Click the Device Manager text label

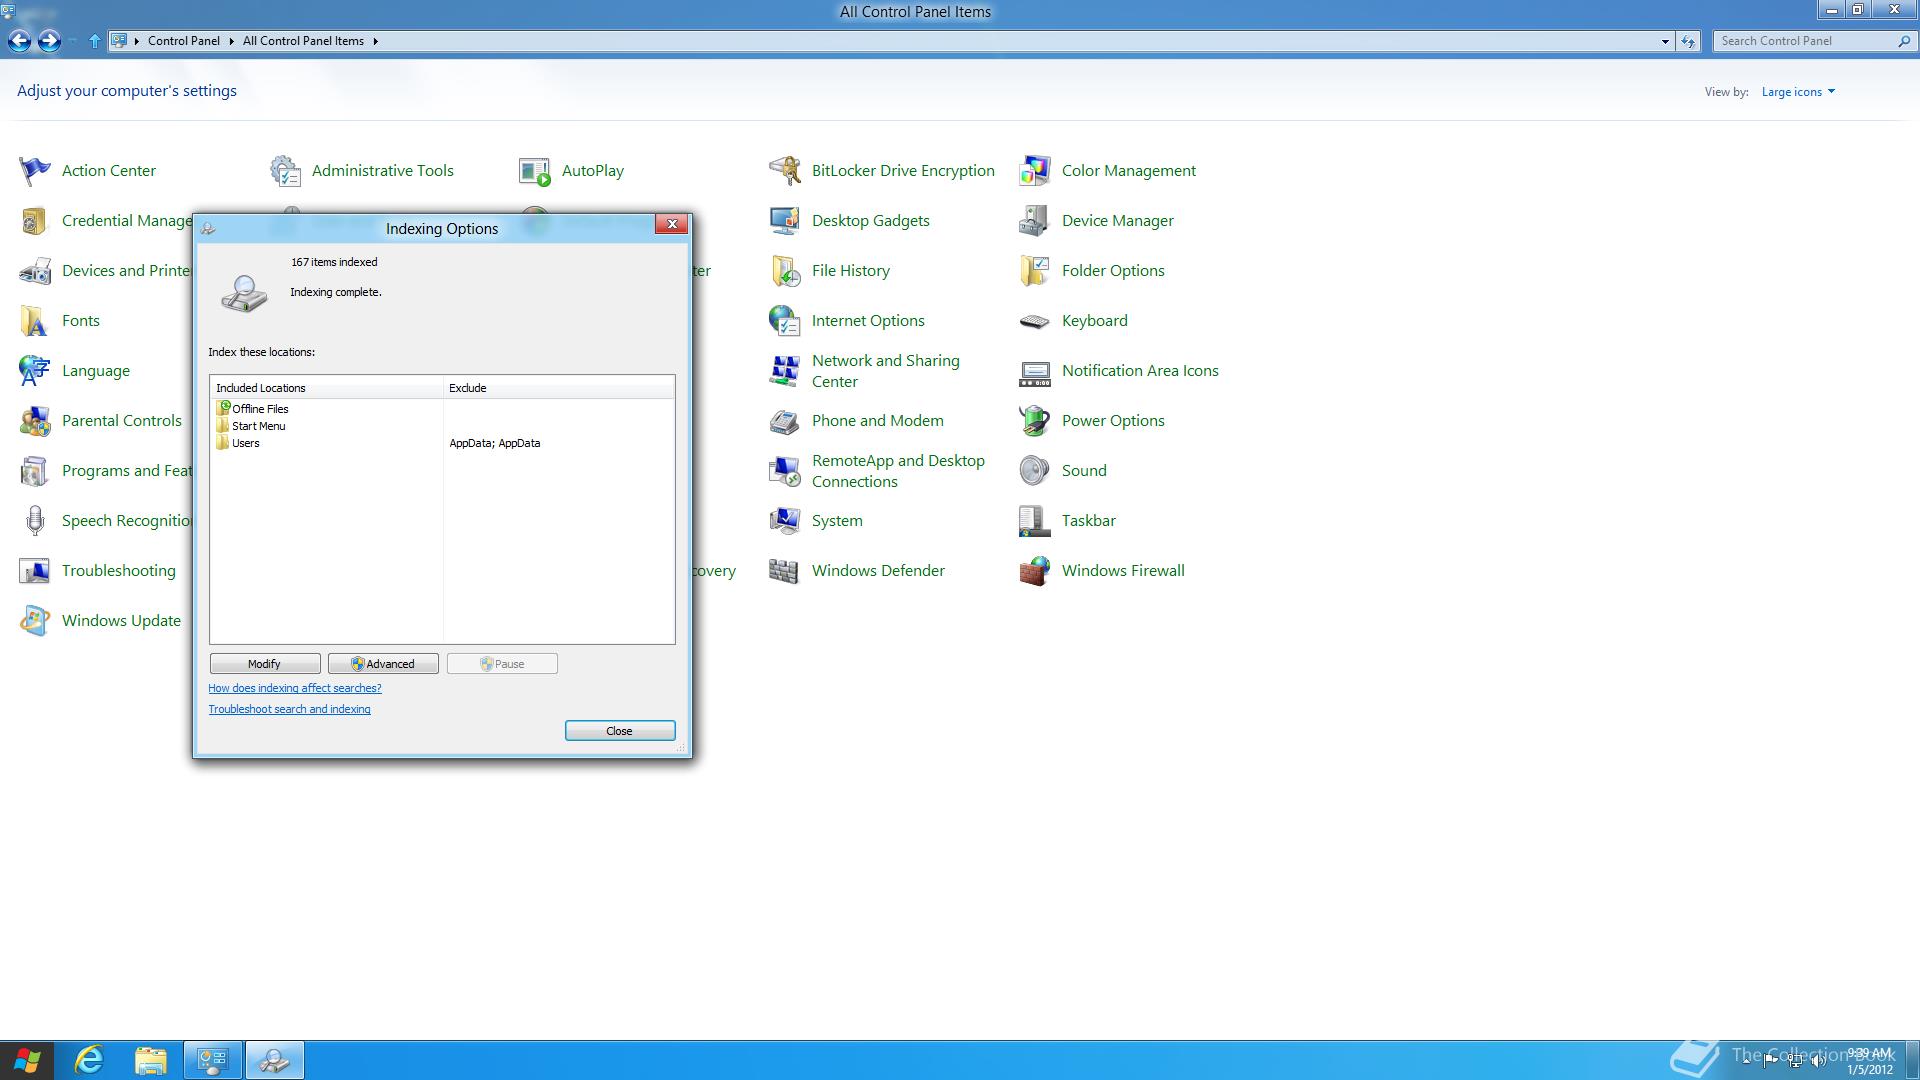1118,221
